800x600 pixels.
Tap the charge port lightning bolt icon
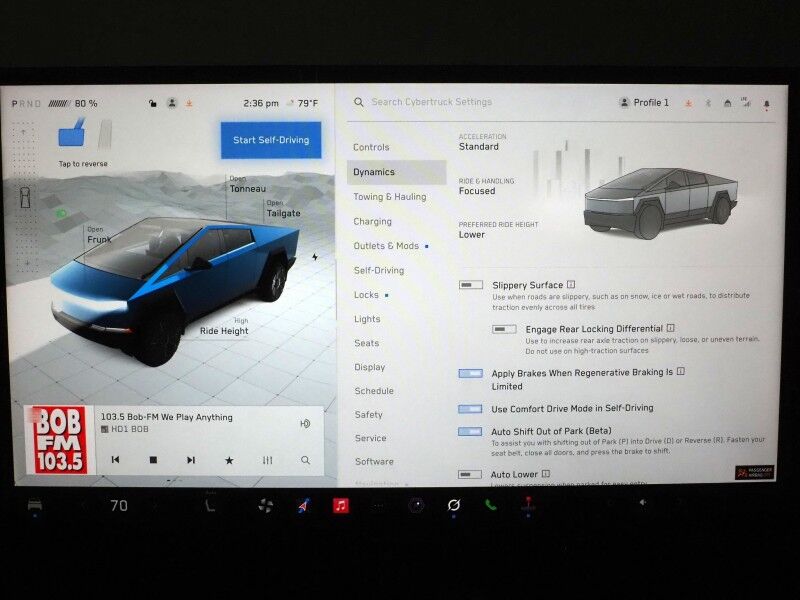pos(315,257)
